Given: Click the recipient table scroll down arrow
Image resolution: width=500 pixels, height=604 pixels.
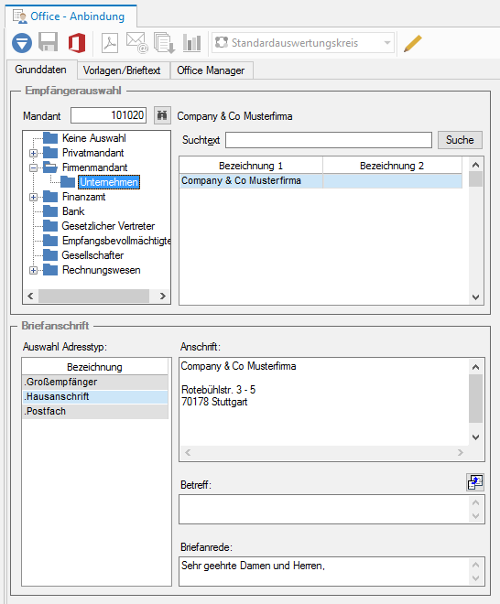Looking at the screenshot, I should [x=476, y=297].
